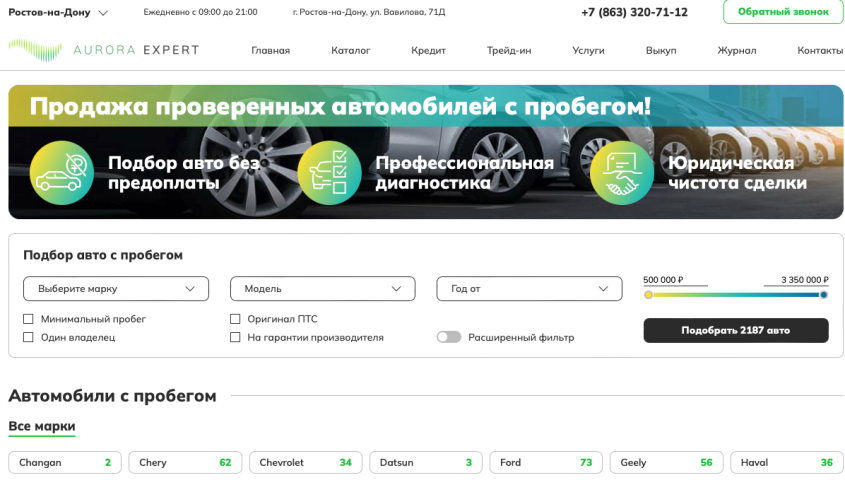The width and height of the screenshot is (845, 480).
Task: Click the working hours text Ежедневно с 09:00 до 21:00
Action: tap(200, 12)
